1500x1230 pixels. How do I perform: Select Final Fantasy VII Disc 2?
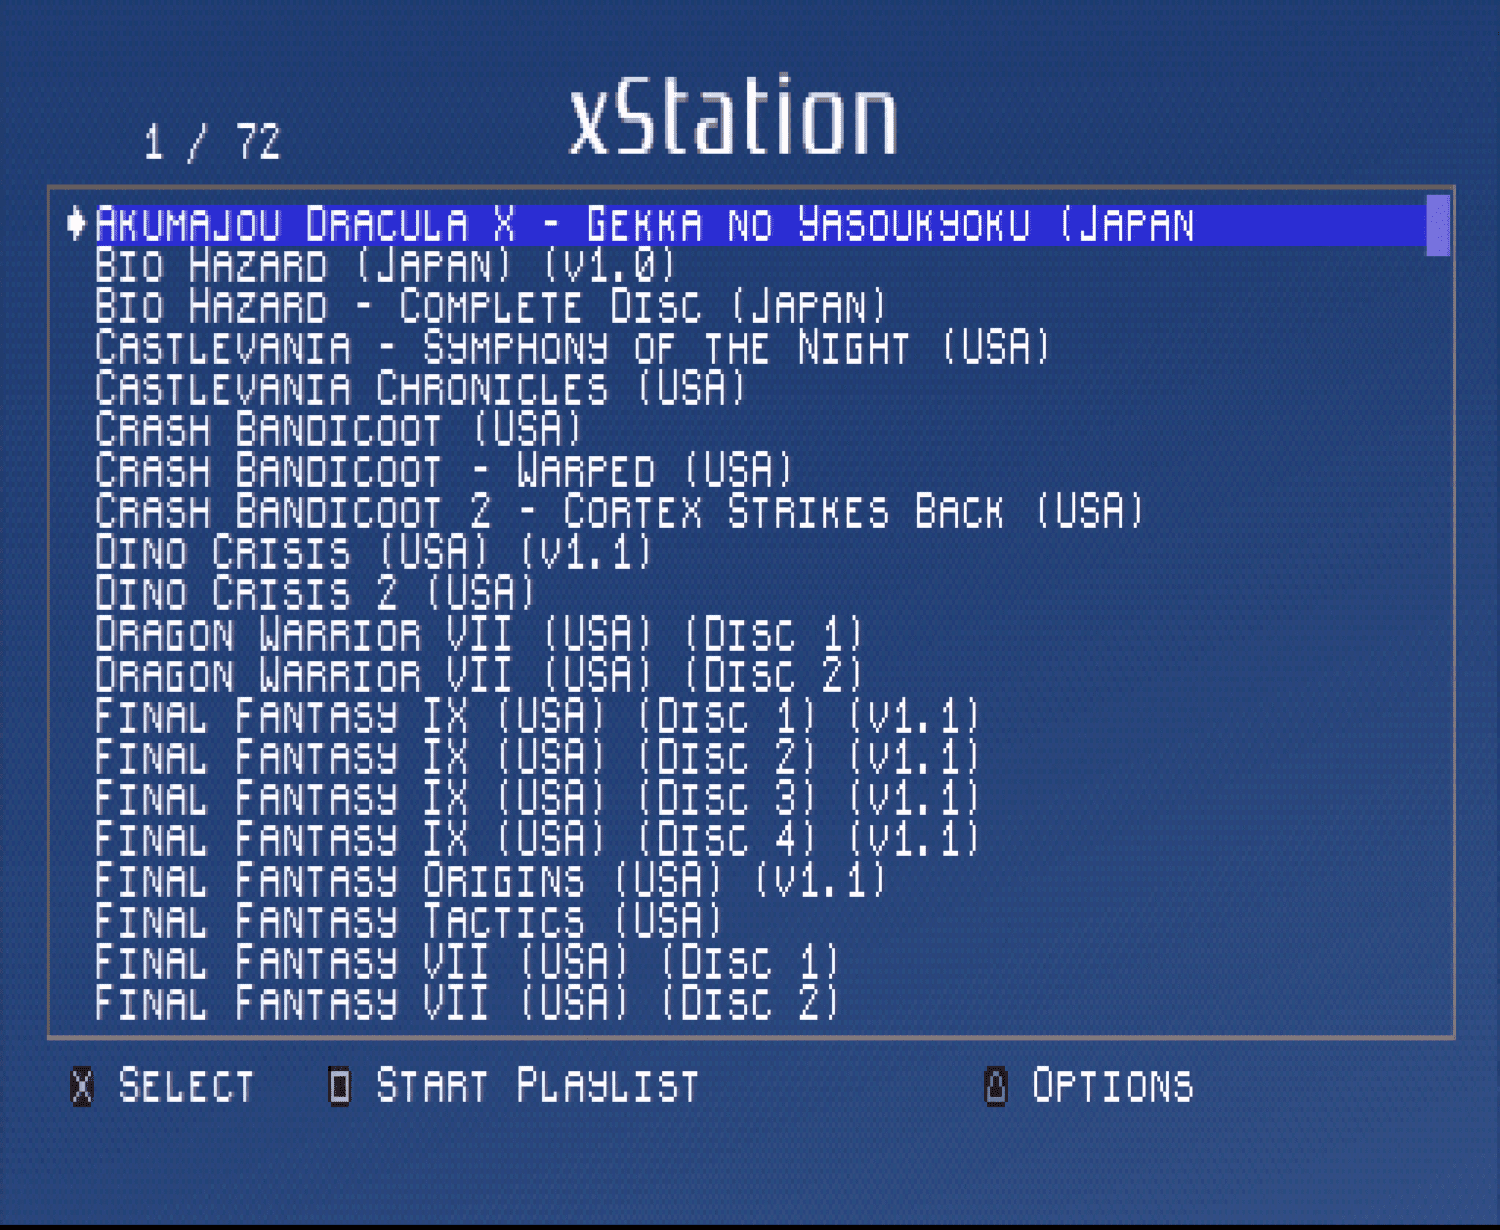[465, 1002]
